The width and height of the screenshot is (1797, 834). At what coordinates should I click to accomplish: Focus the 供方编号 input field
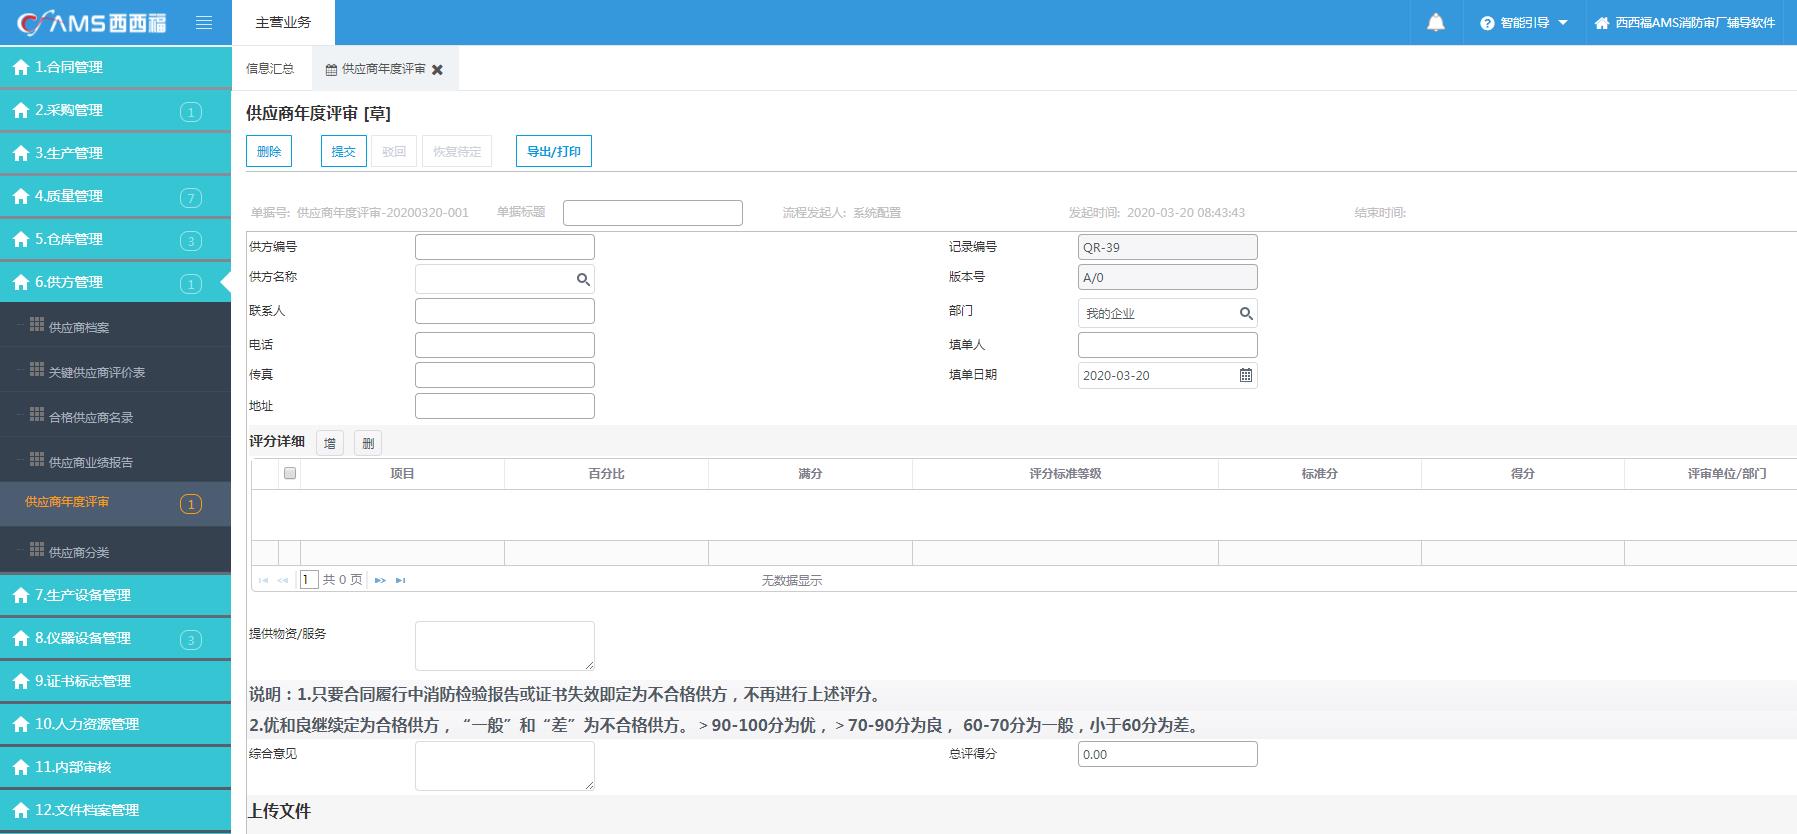coord(505,247)
